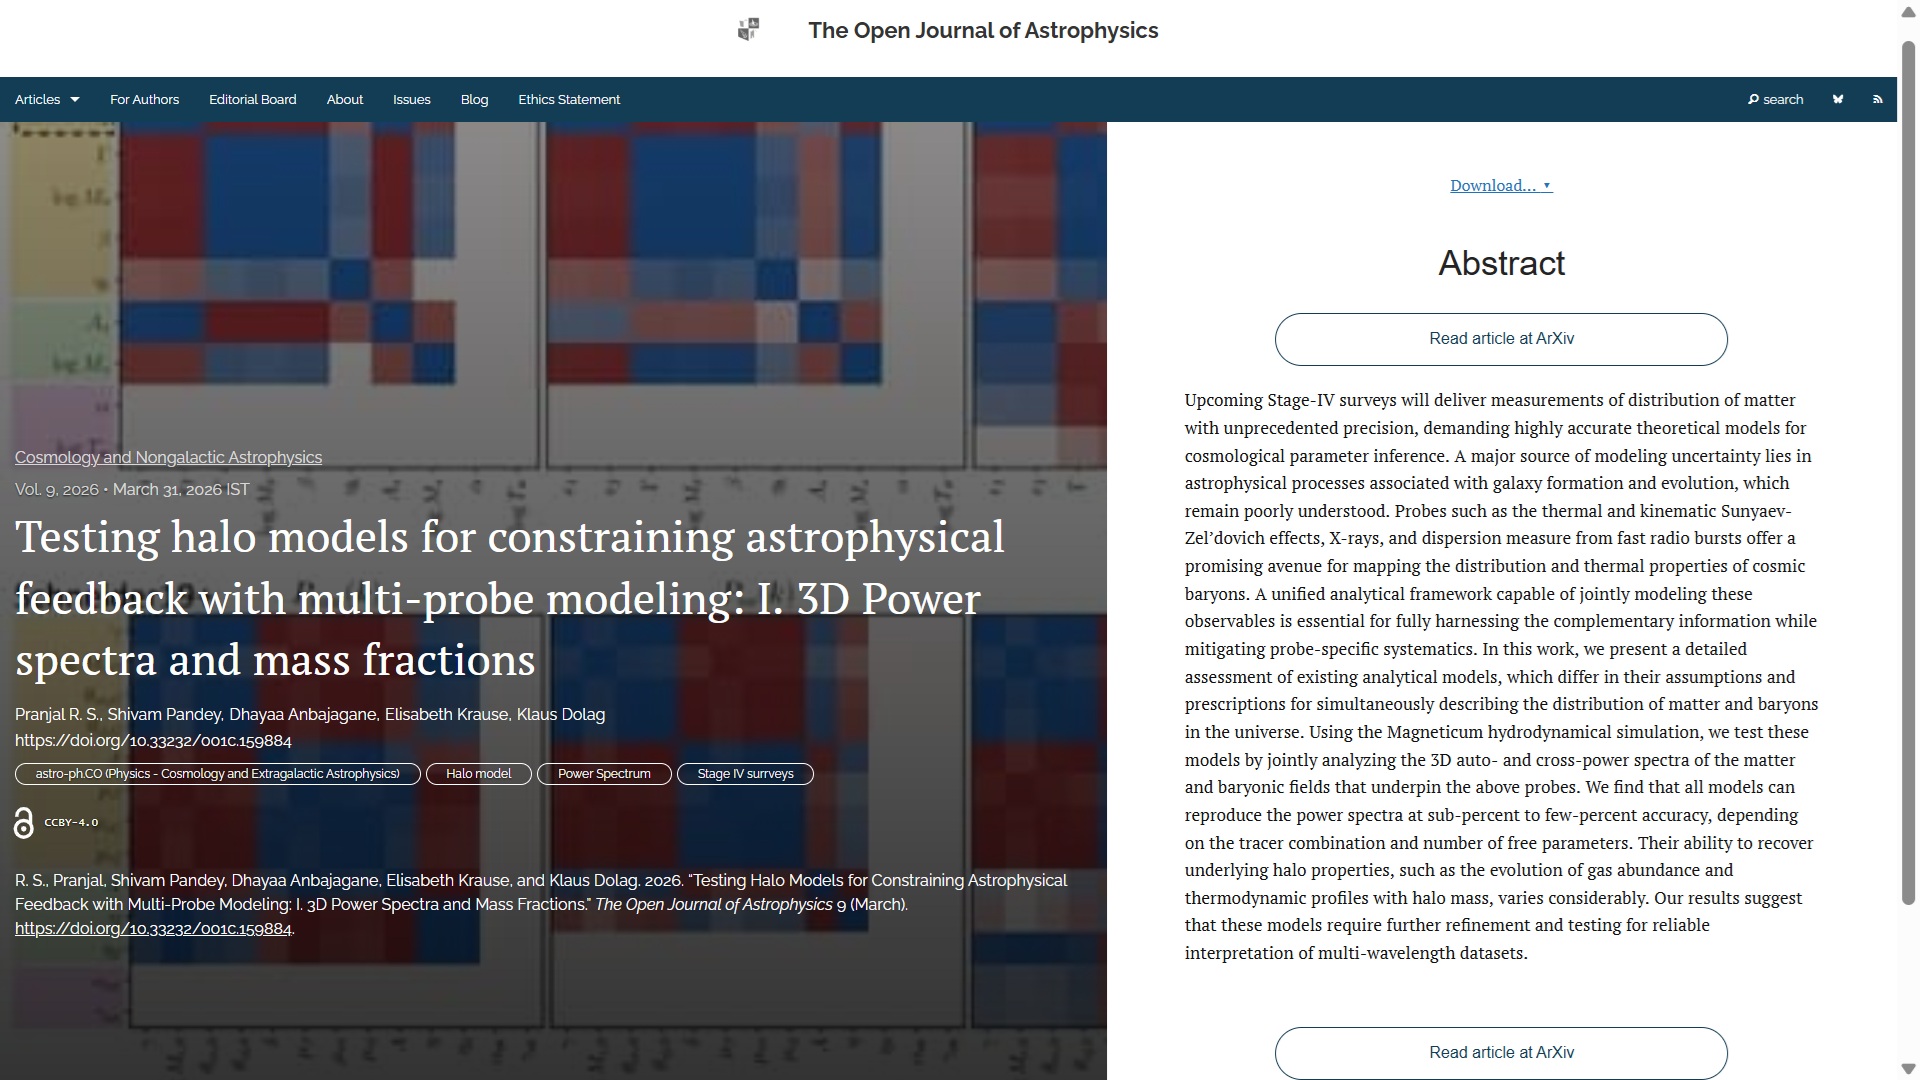Open the RSS feed icon

click(1877, 100)
